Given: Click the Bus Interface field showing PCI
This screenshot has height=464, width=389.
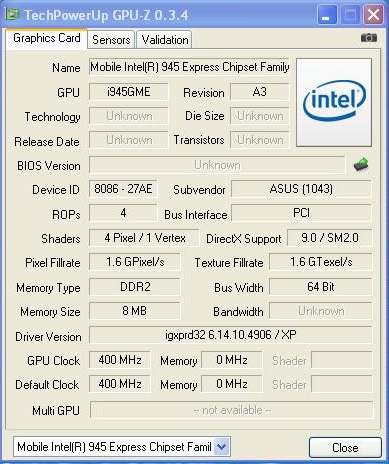Looking at the screenshot, I should click(301, 213).
